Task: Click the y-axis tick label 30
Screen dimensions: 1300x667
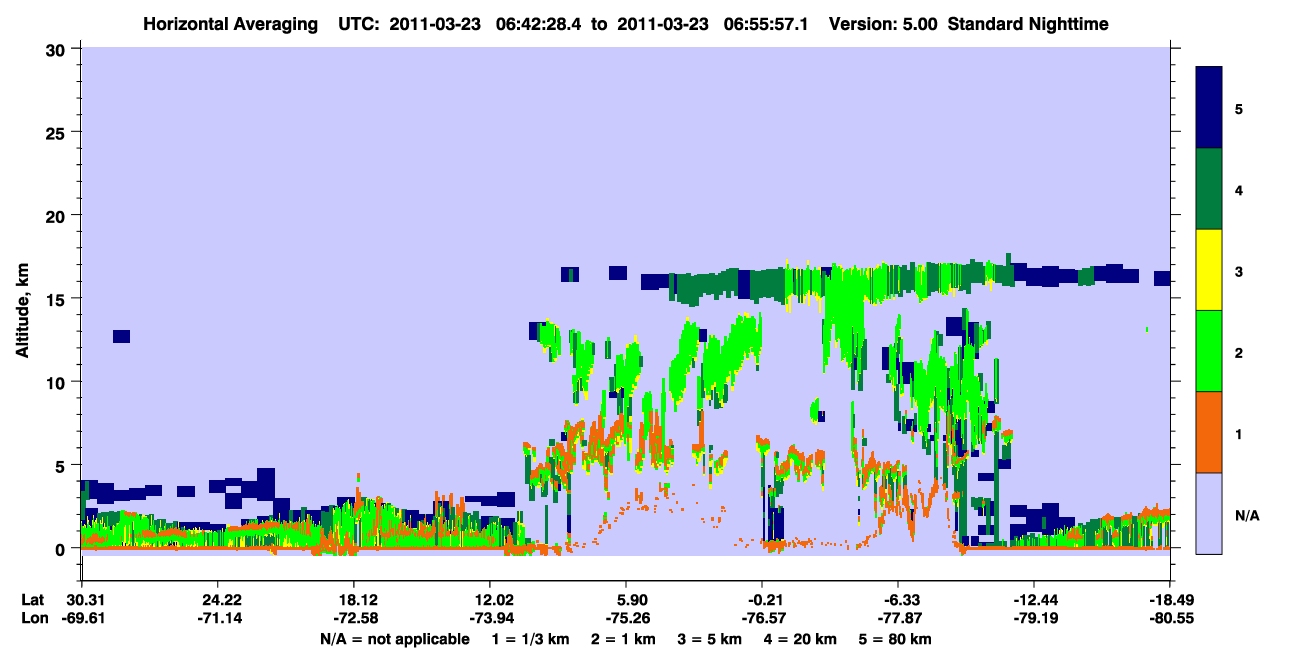Action: 58,49
